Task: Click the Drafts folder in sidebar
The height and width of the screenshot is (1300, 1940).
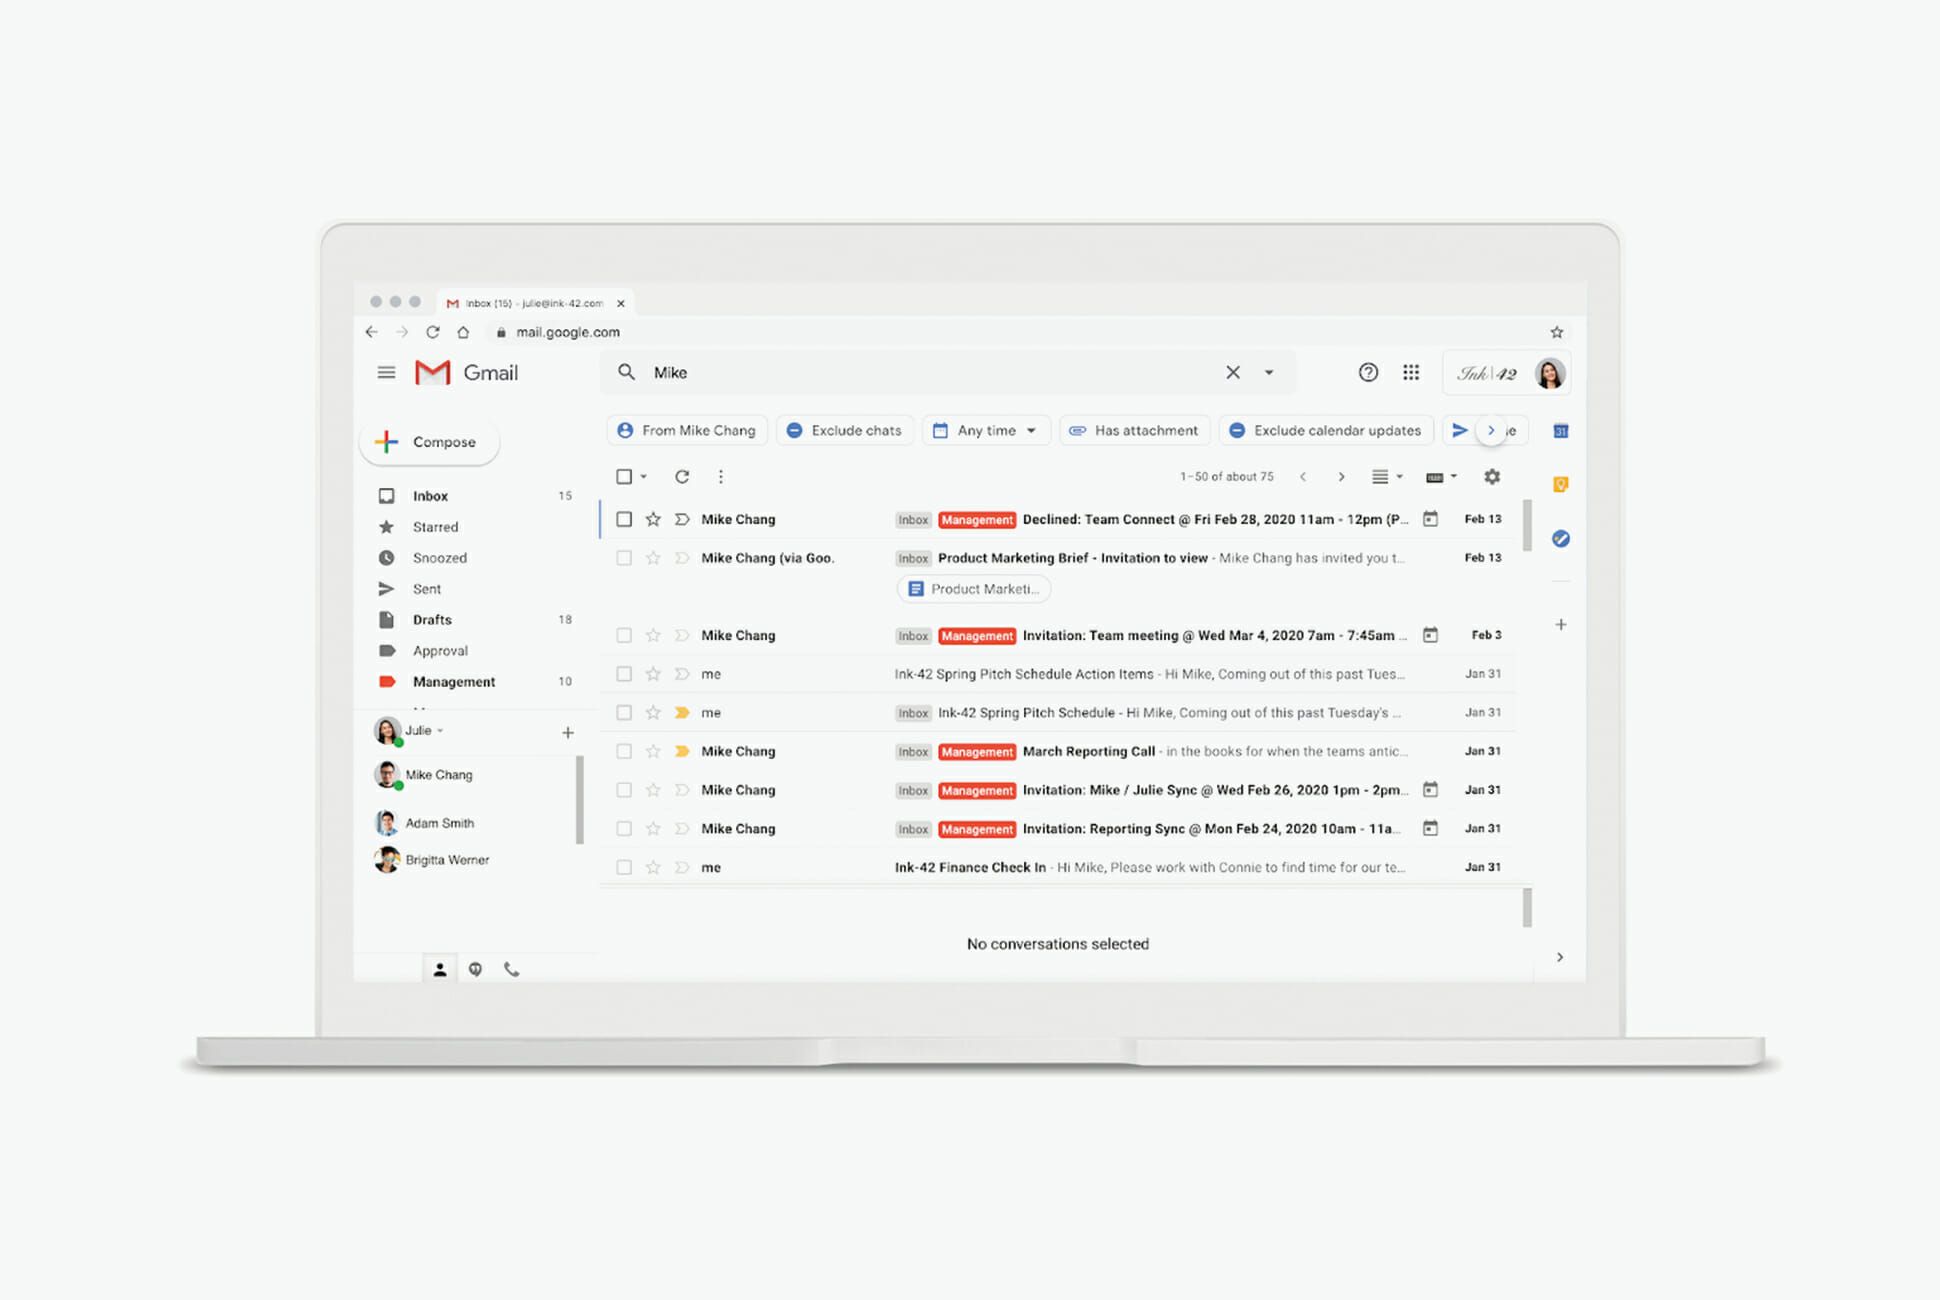Action: point(431,618)
